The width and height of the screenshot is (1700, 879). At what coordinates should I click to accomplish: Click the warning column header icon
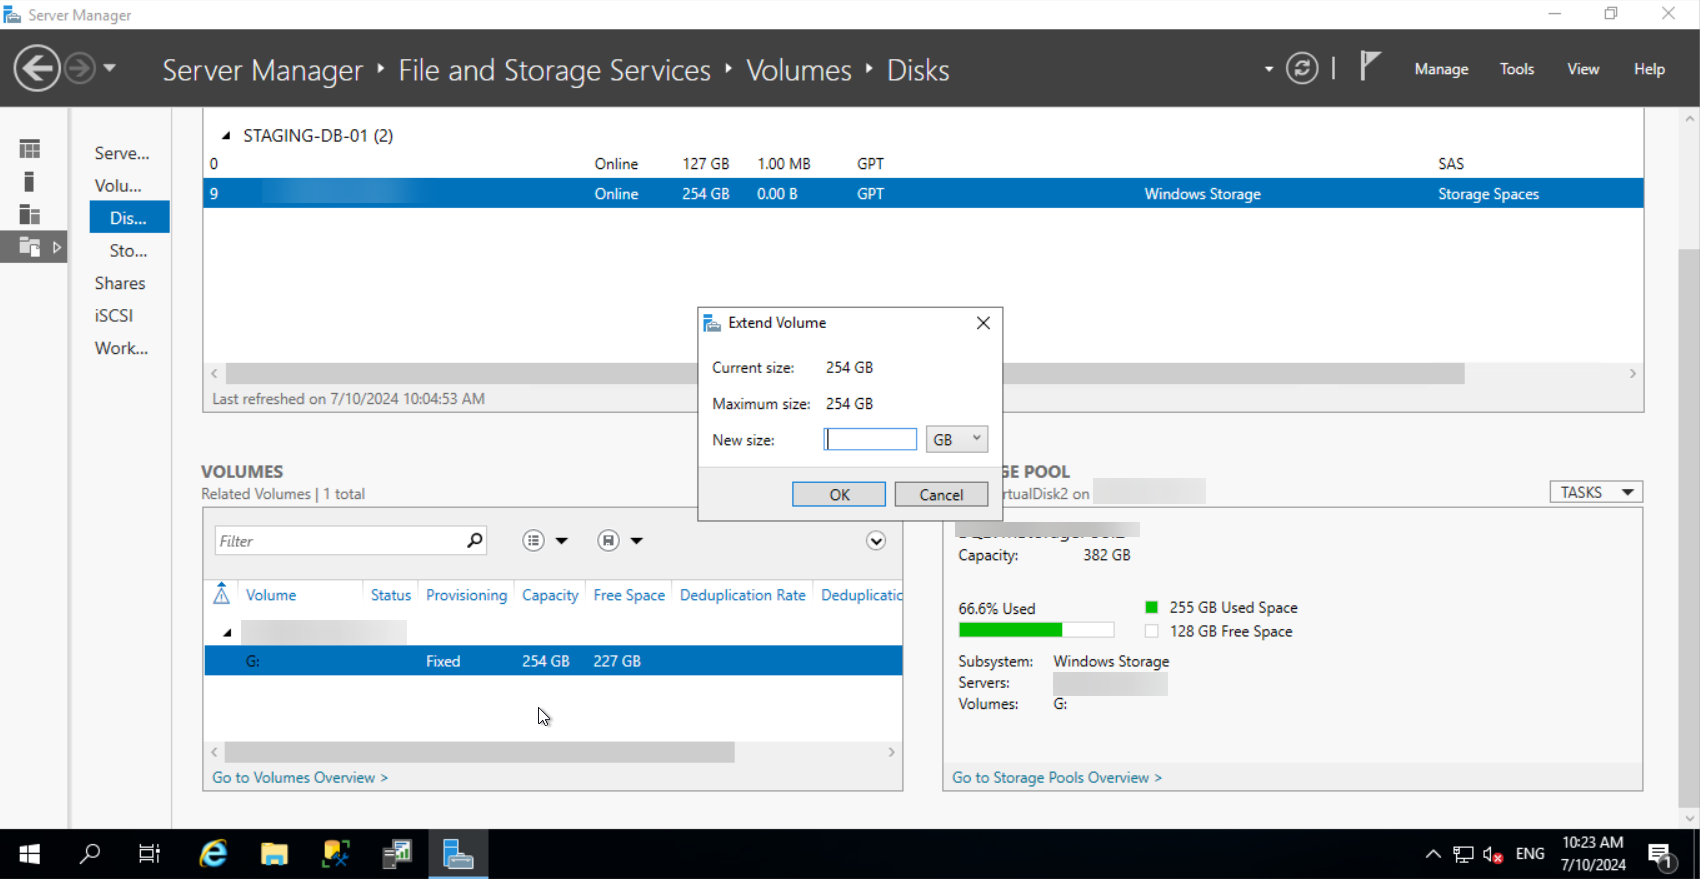pos(222,594)
